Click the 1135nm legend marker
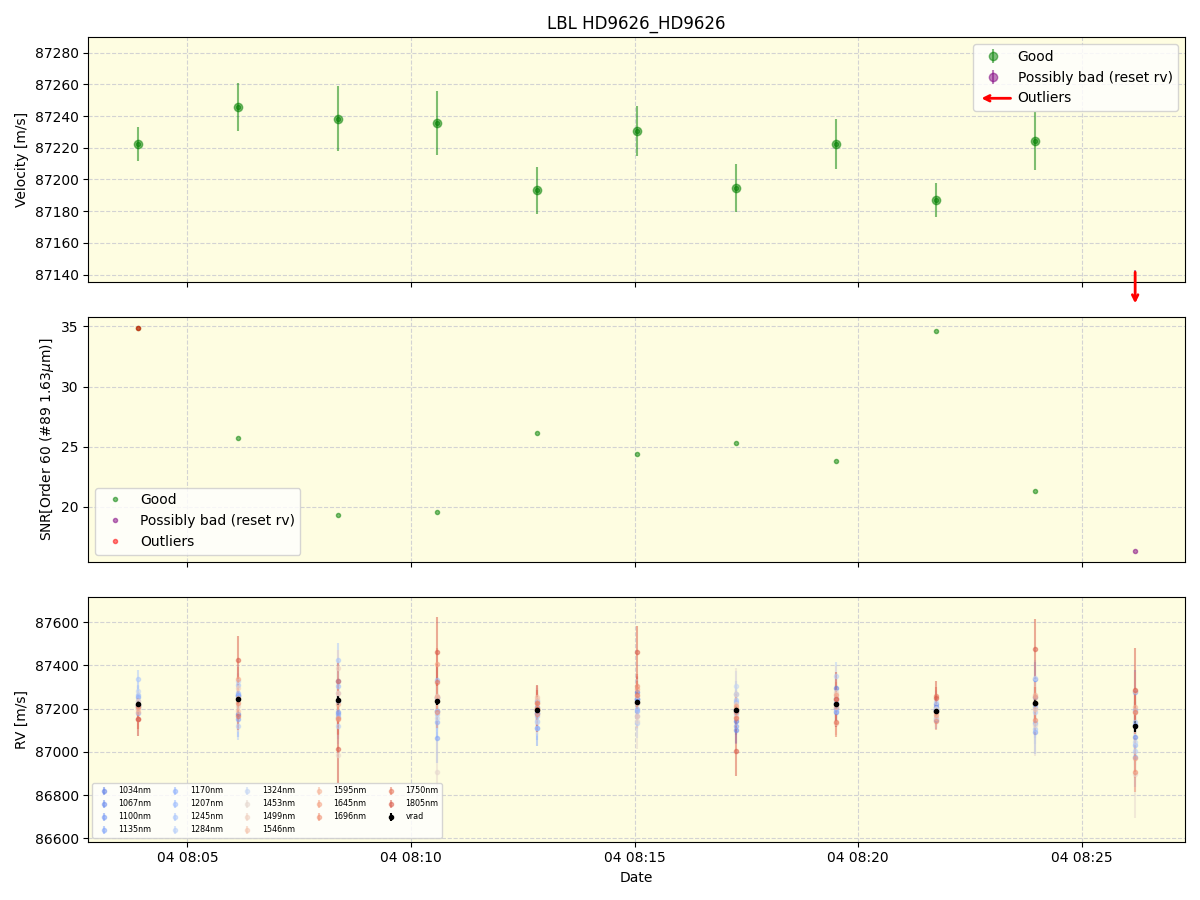This screenshot has height=900, width=1200. (104, 830)
